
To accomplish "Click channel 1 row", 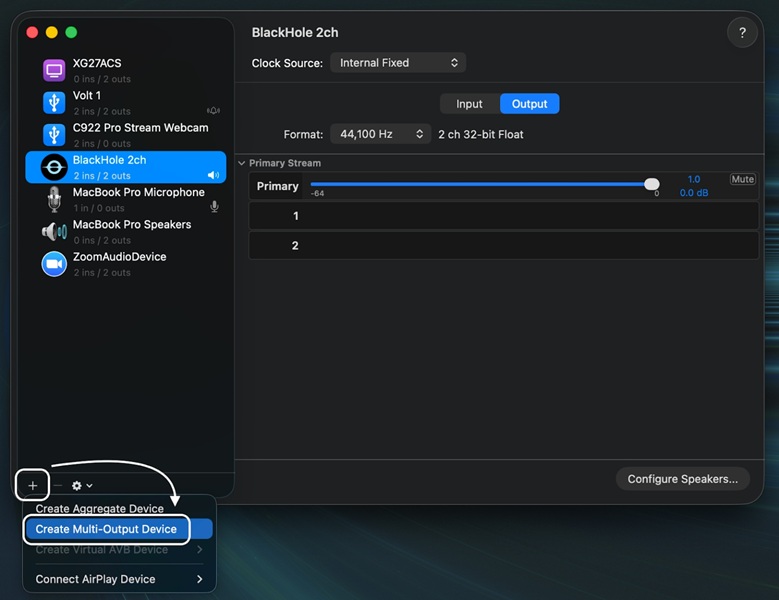I will pyautogui.click(x=504, y=216).
